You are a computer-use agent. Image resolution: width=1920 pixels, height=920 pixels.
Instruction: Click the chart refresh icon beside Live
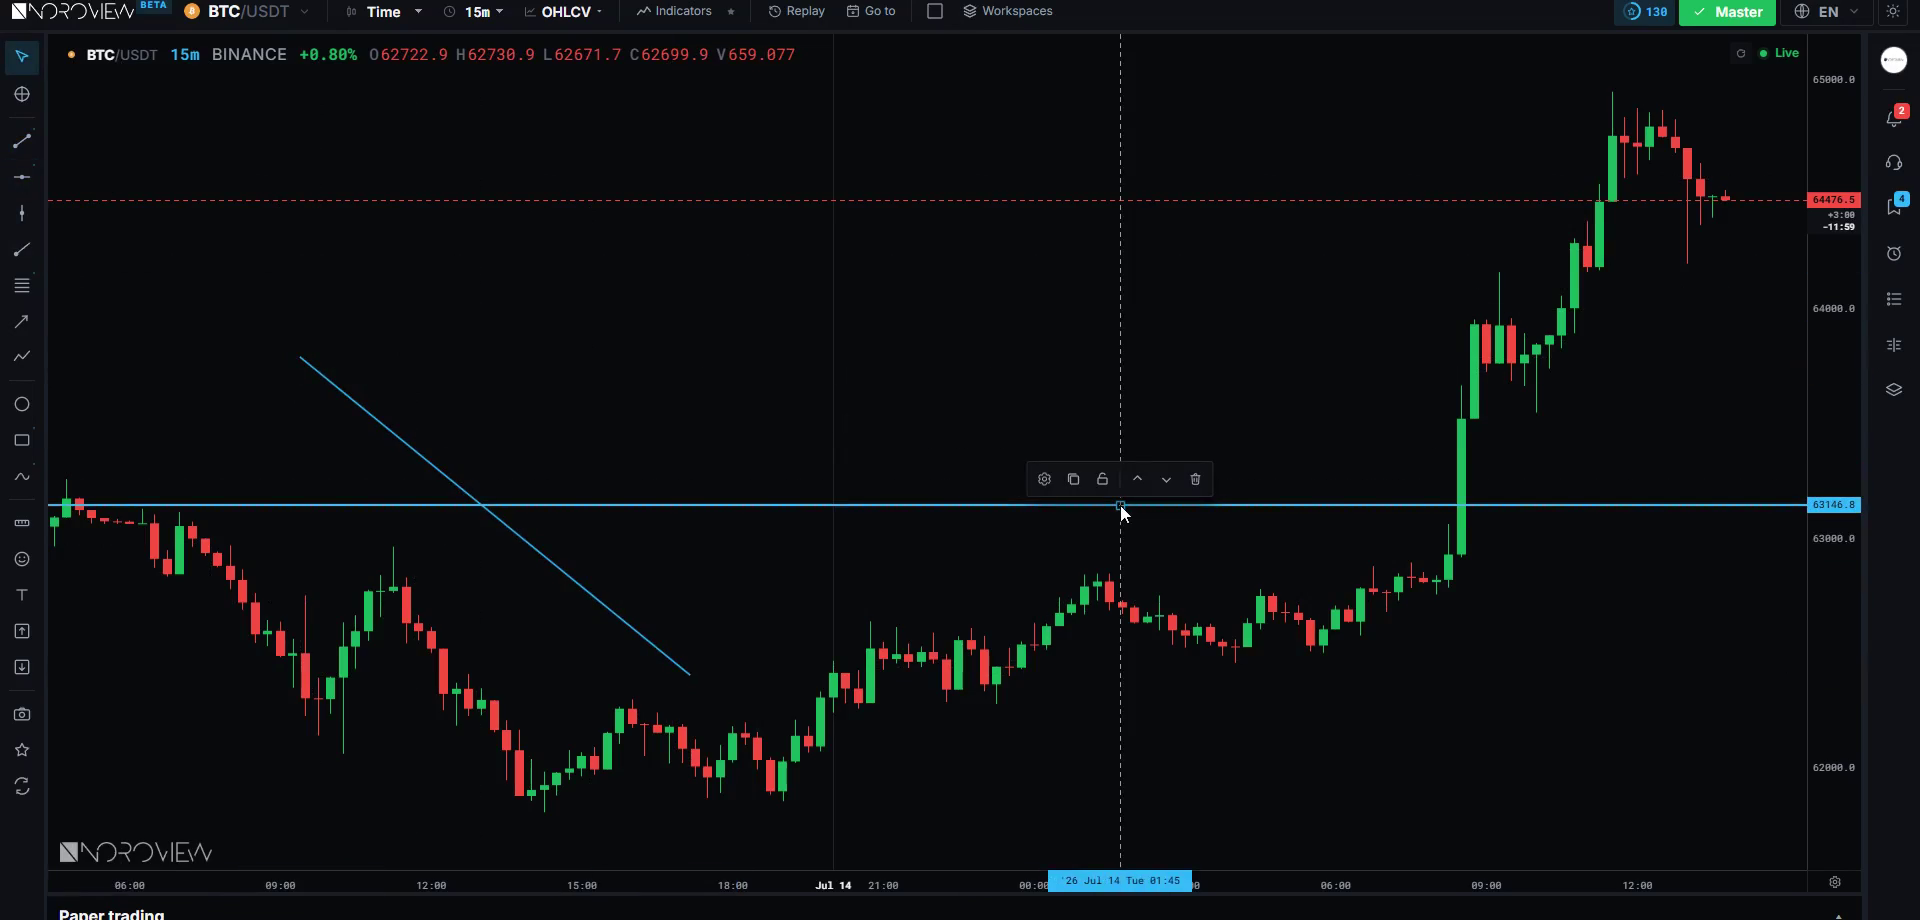tap(1741, 54)
